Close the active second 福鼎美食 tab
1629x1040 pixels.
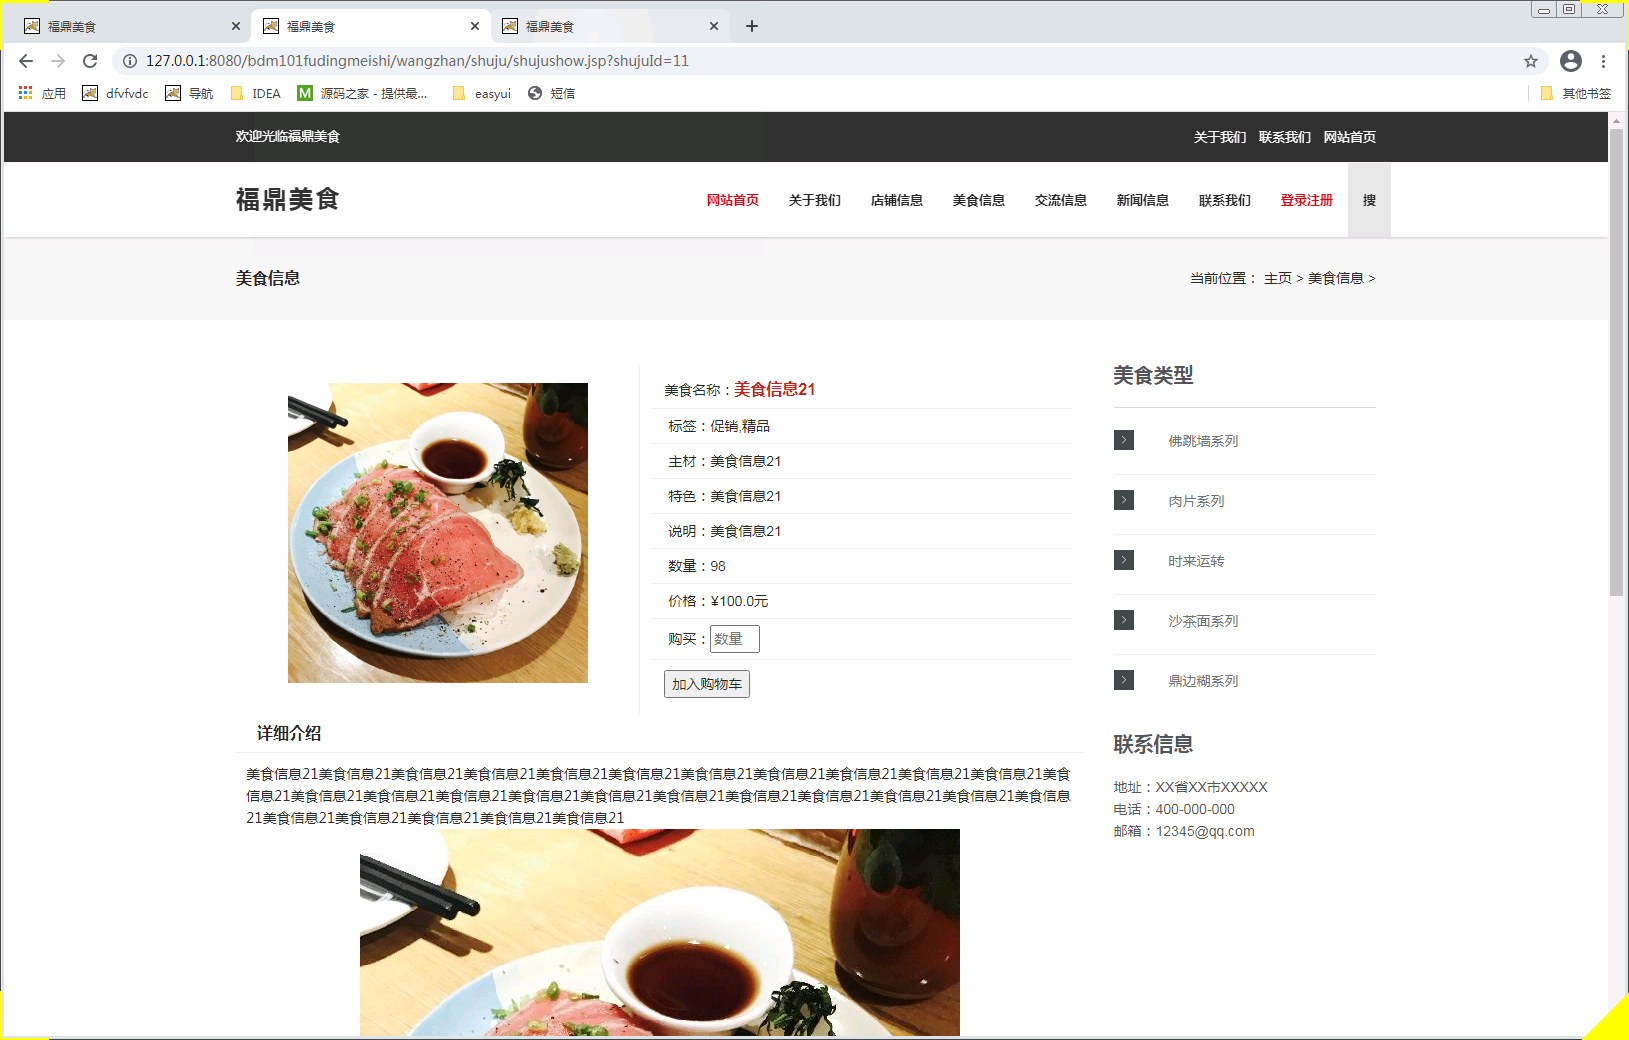475,26
